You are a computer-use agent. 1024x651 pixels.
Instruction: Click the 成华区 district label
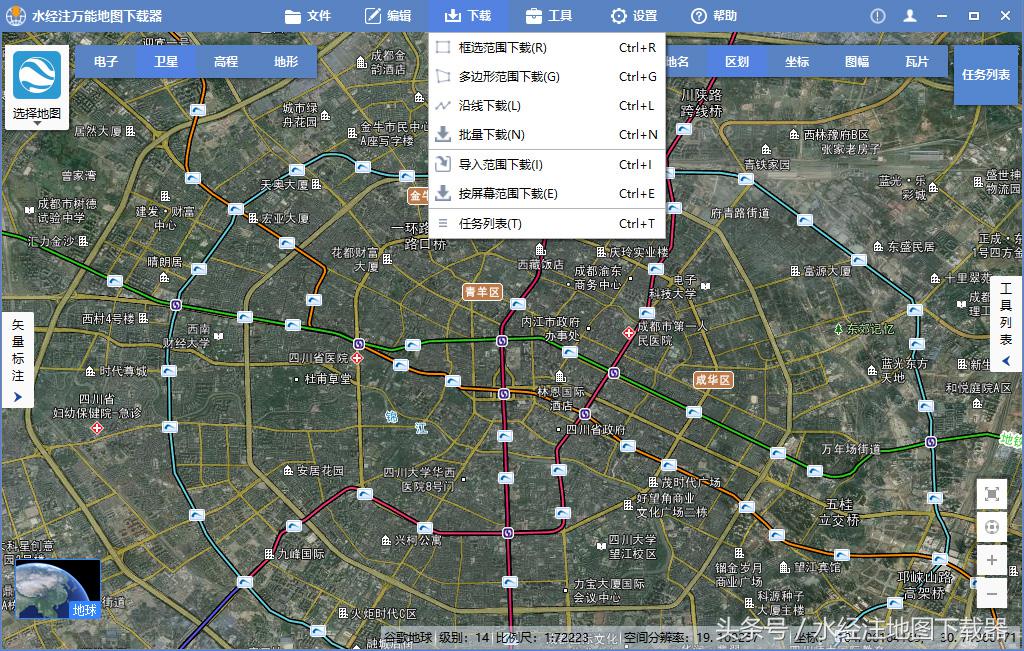click(713, 379)
